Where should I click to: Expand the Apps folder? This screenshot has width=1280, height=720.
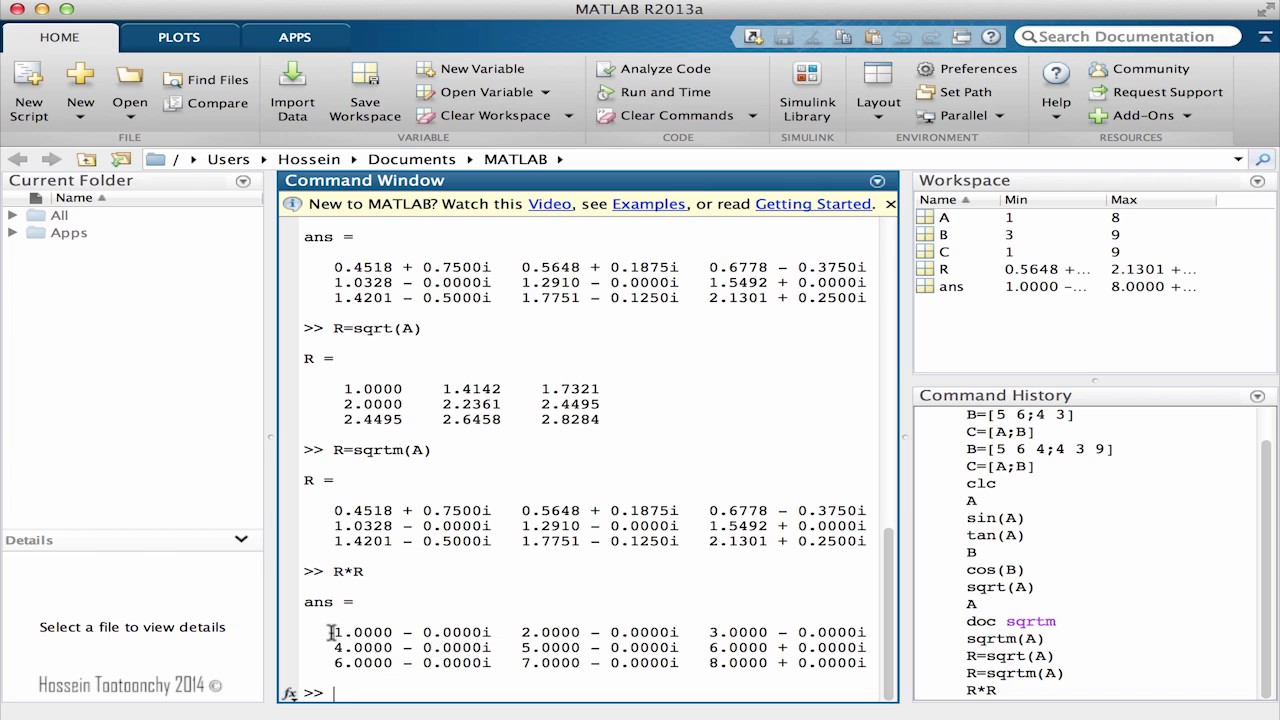tap(12, 232)
